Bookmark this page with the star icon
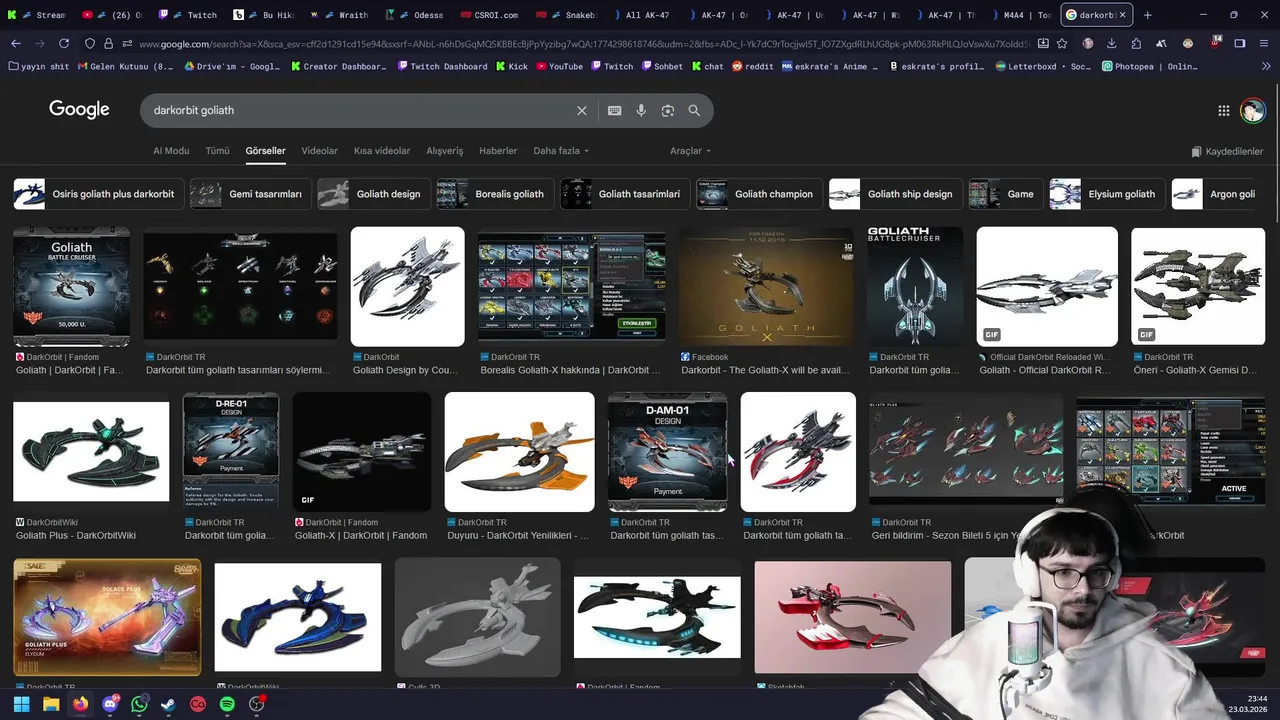The width and height of the screenshot is (1280, 720). tap(1062, 44)
